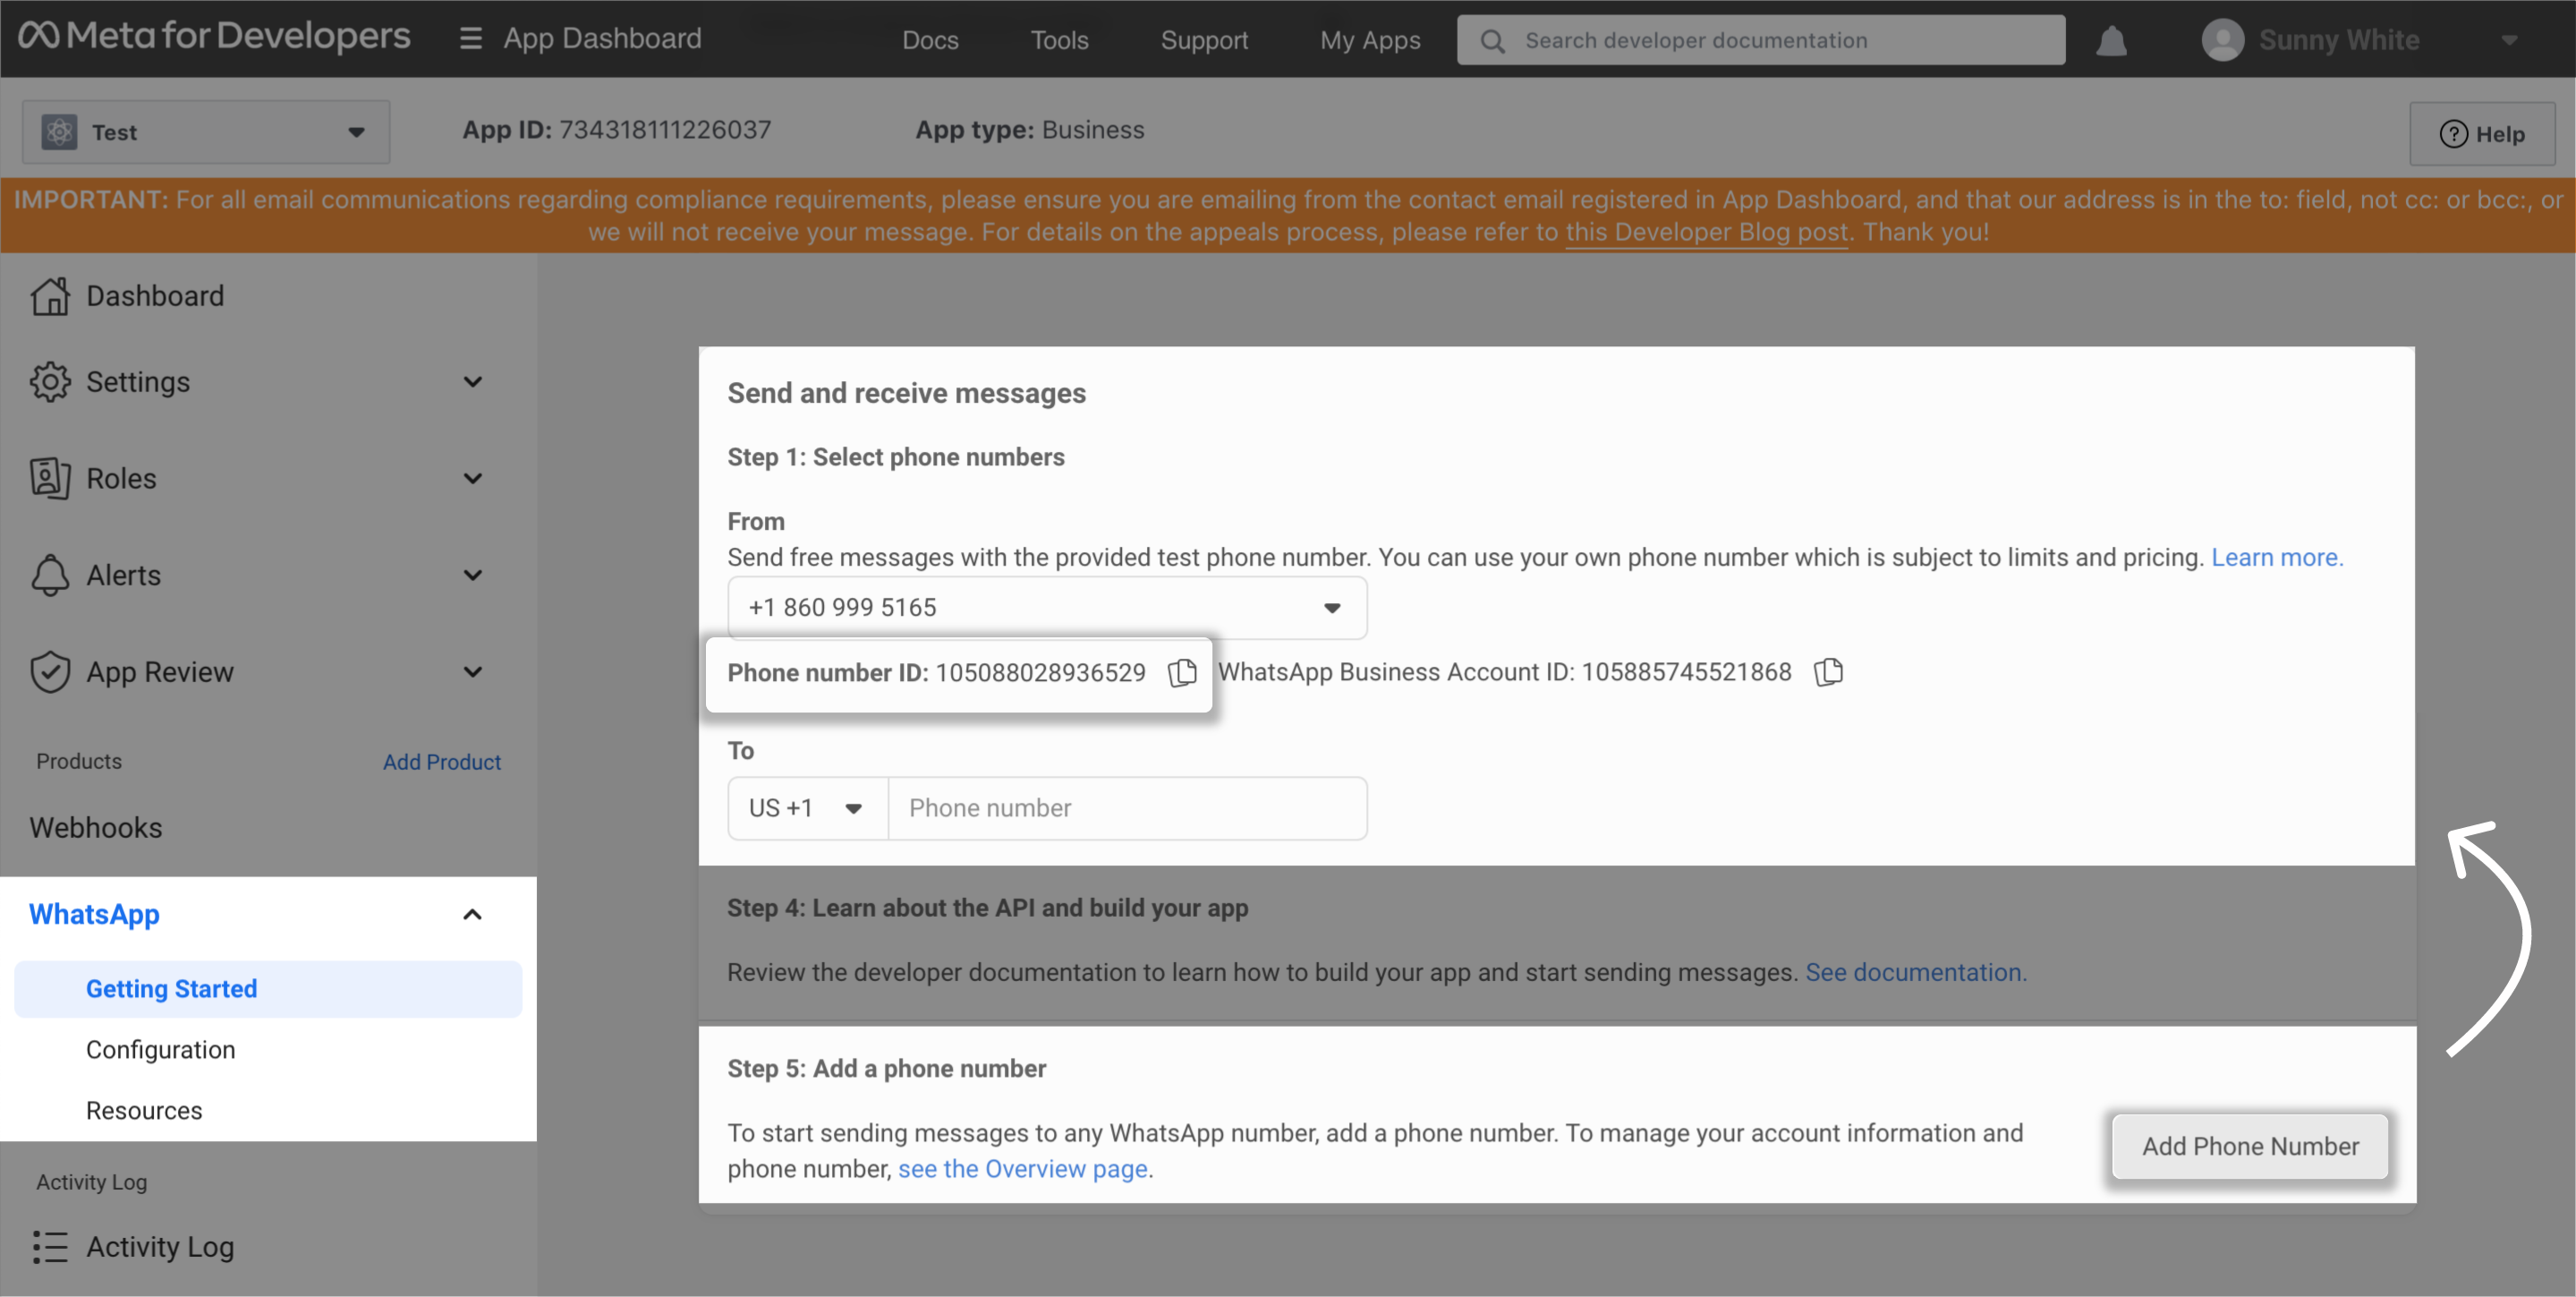The height and width of the screenshot is (1297, 2576).
Task: Click the Activity Log list icon
Action: click(50, 1247)
